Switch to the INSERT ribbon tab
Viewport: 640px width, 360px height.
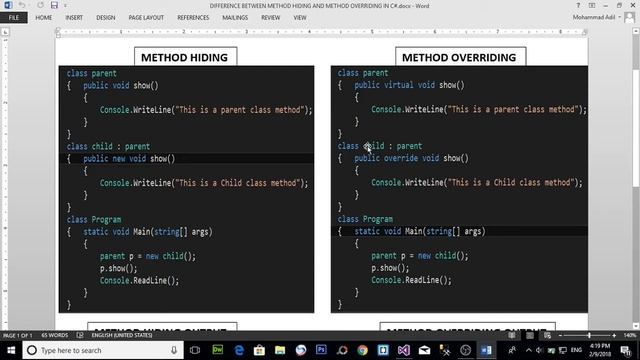click(74, 18)
